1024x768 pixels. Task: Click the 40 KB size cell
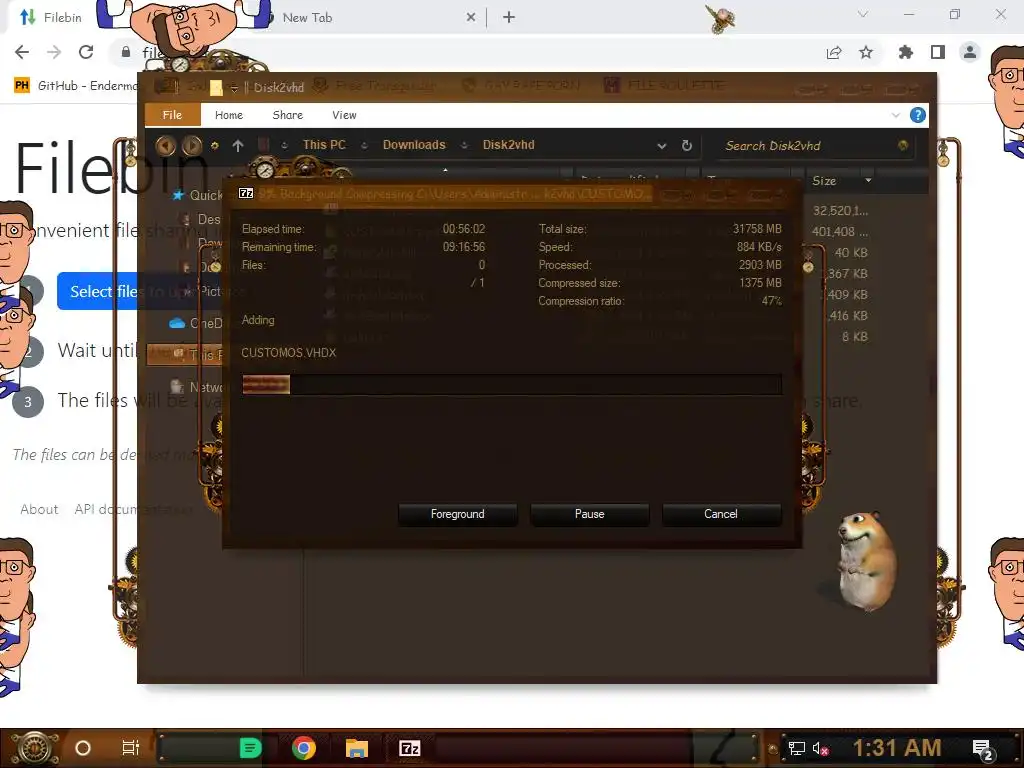[x=851, y=253]
